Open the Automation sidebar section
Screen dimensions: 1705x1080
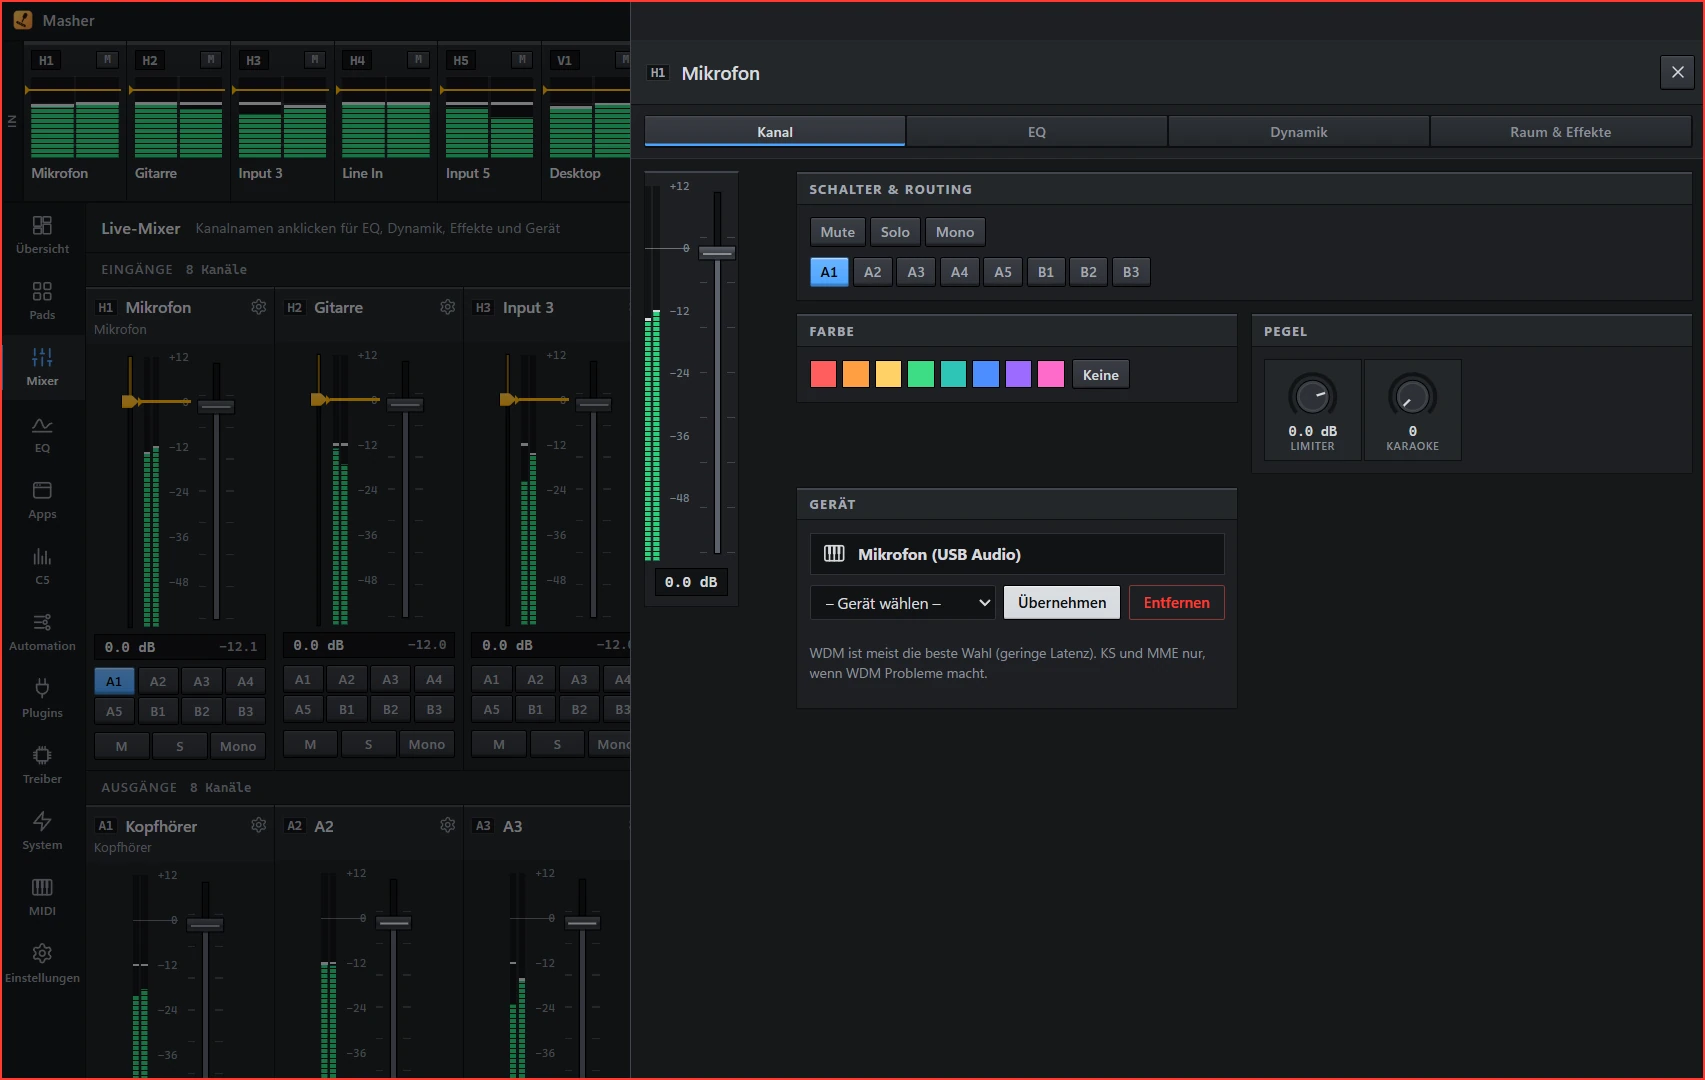point(42,632)
